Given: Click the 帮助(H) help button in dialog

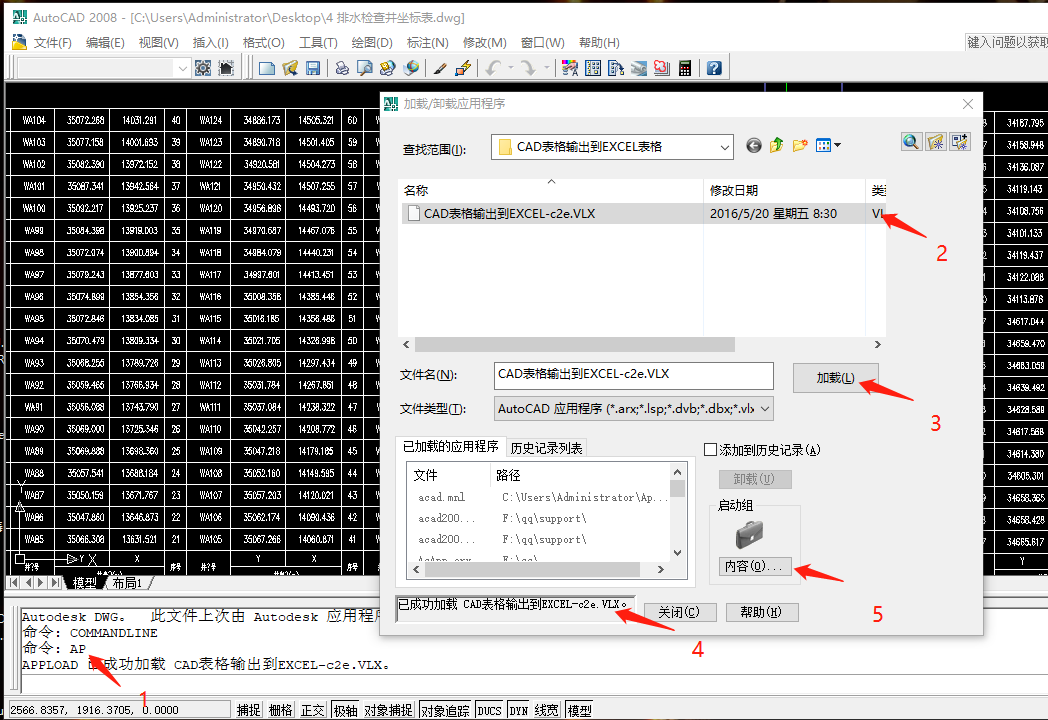Looking at the screenshot, I should pos(761,612).
